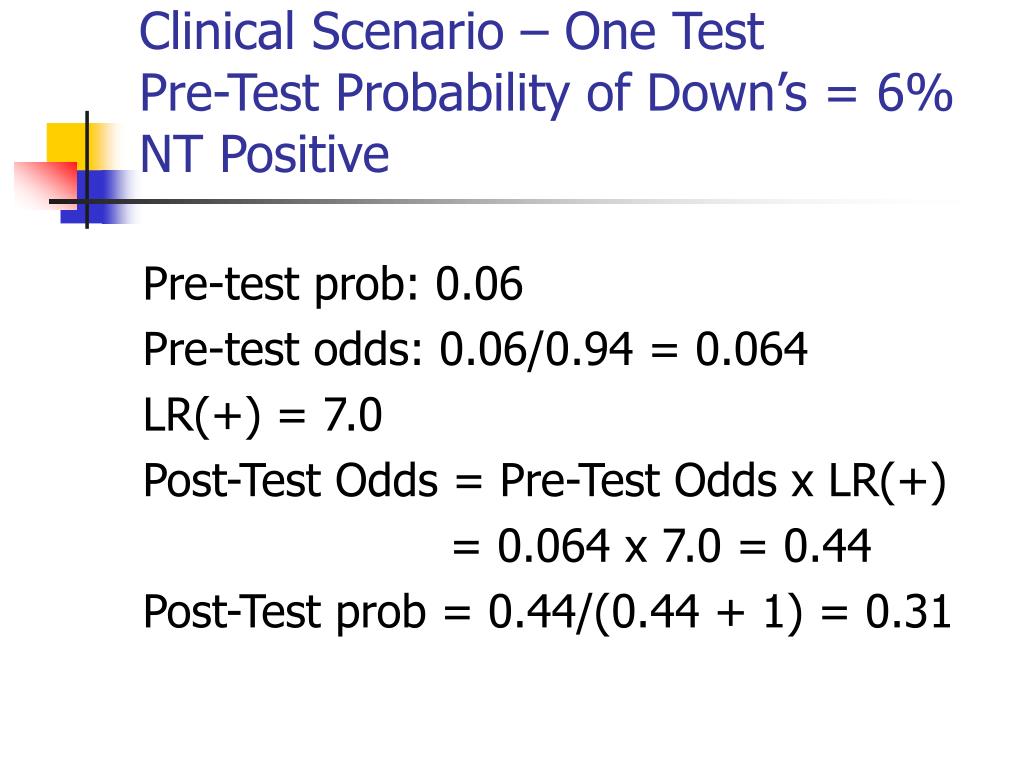Click the 'Pre-test odds: 0.06/0.94 = 0.064' line
Screen dimensions: 1024x768
[475, 349]
